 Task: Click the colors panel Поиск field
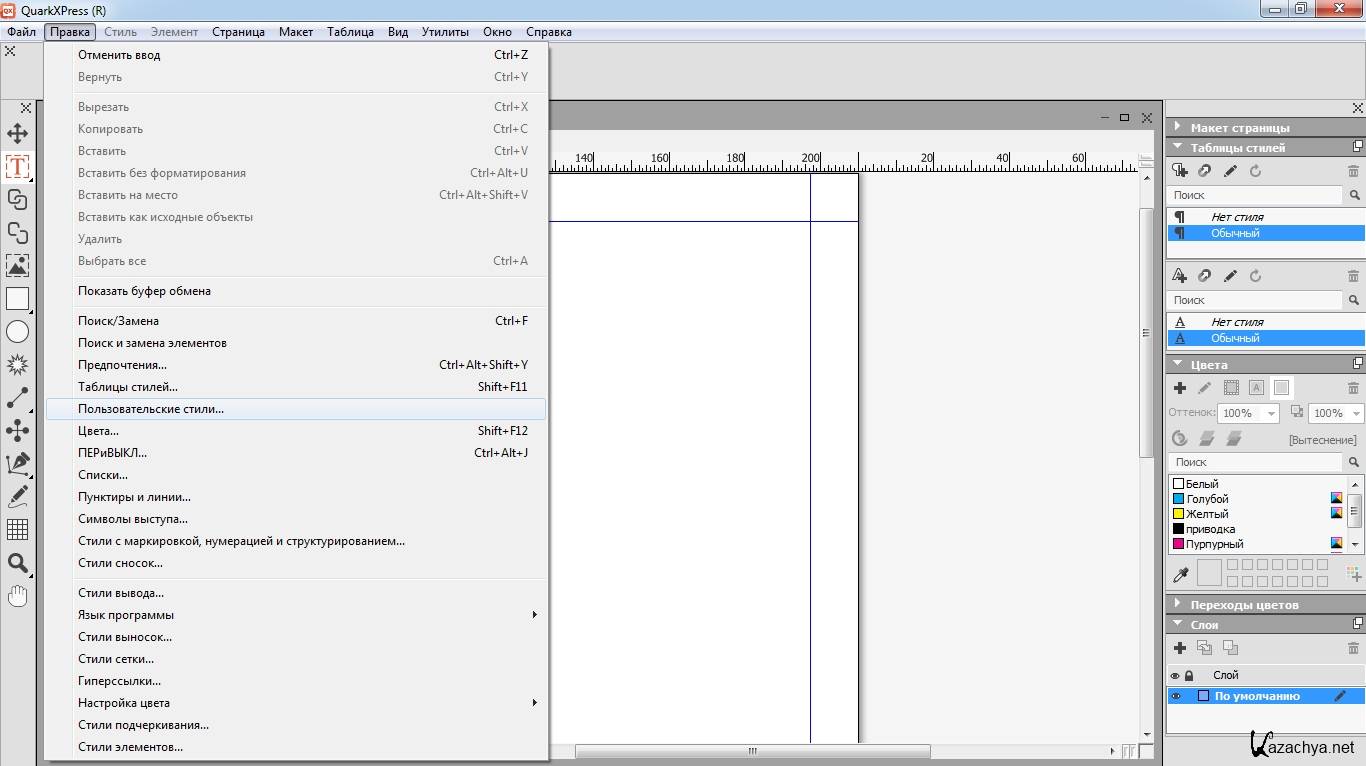pyautogui.click(x=1255, y=462)
